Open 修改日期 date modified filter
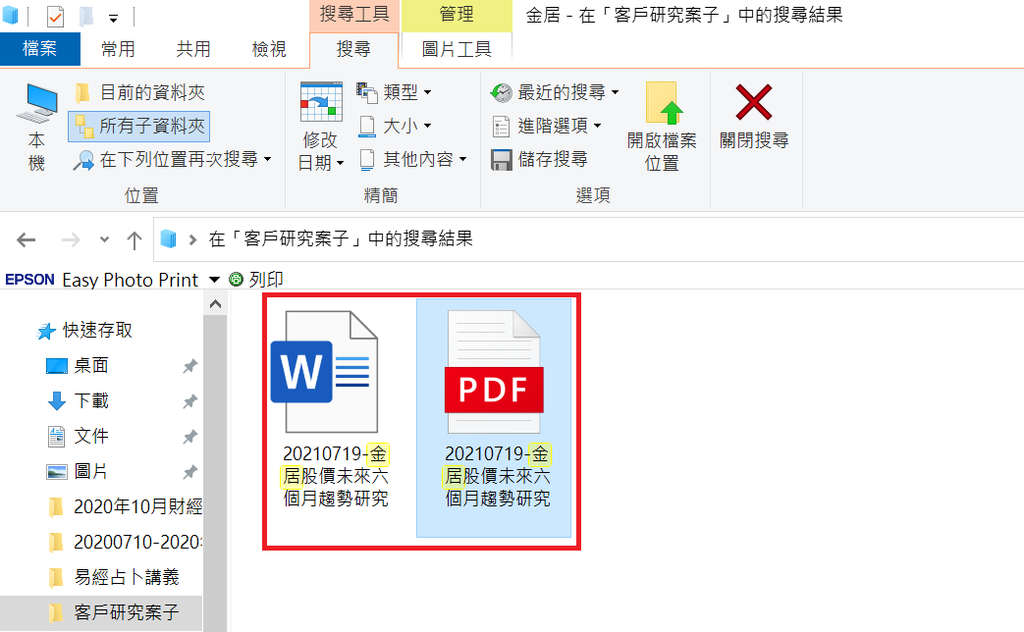Viewport: 1024px width, 632px height. click(321, 127)
